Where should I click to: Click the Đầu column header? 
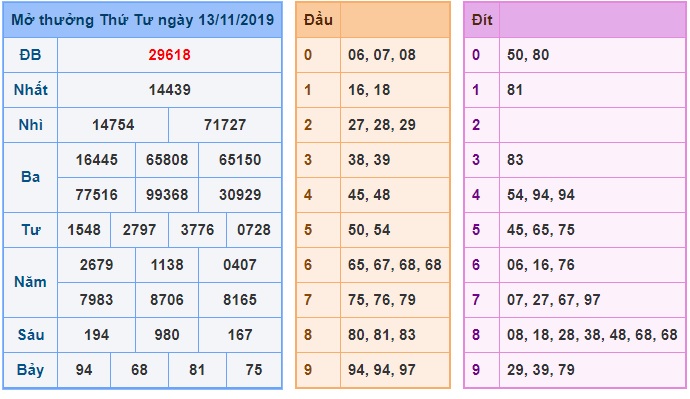point(318,20)
